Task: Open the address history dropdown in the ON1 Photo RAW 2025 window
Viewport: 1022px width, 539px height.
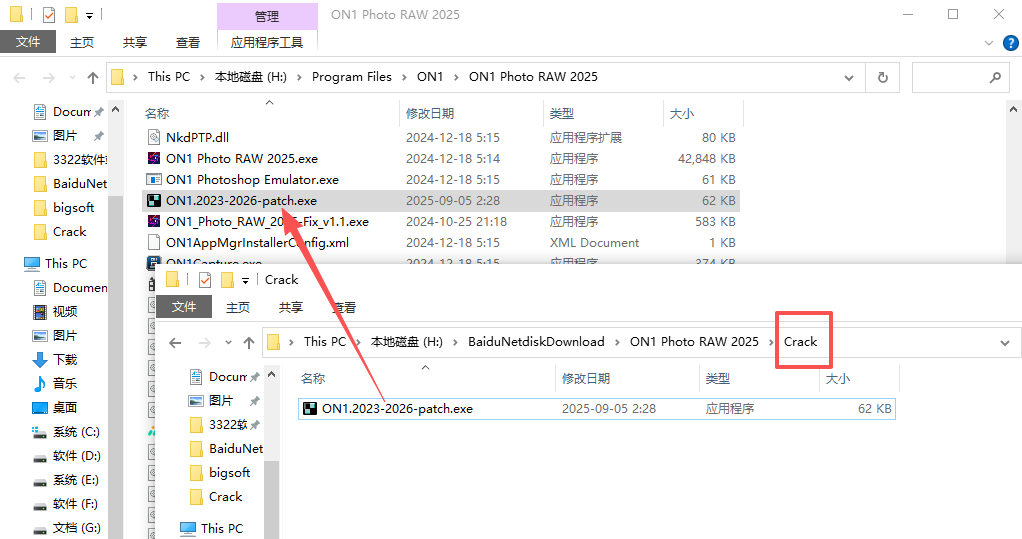Action: pos(849,78)
